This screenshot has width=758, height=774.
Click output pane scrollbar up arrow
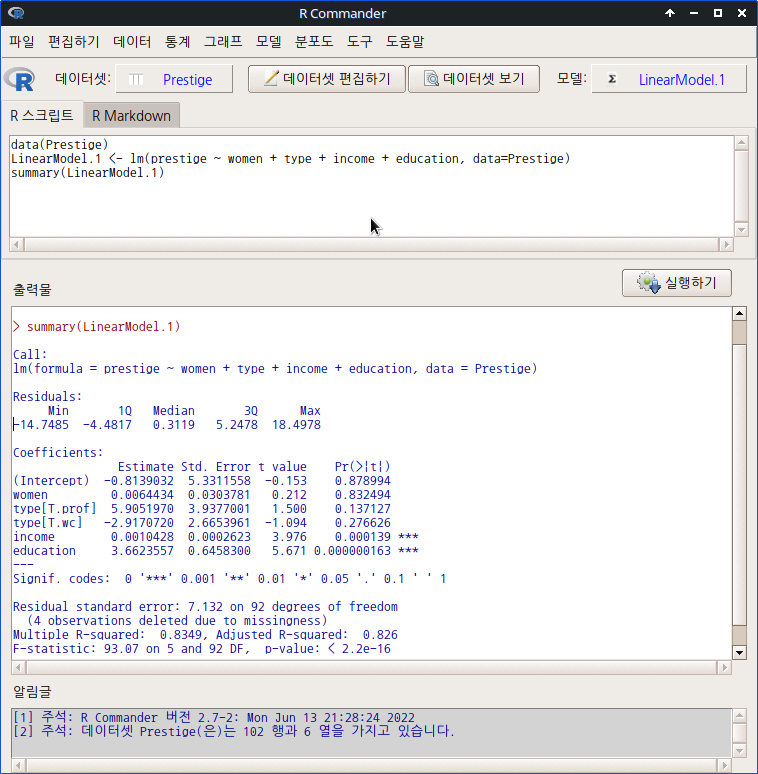pyautogui.click(x=739, y=313)
